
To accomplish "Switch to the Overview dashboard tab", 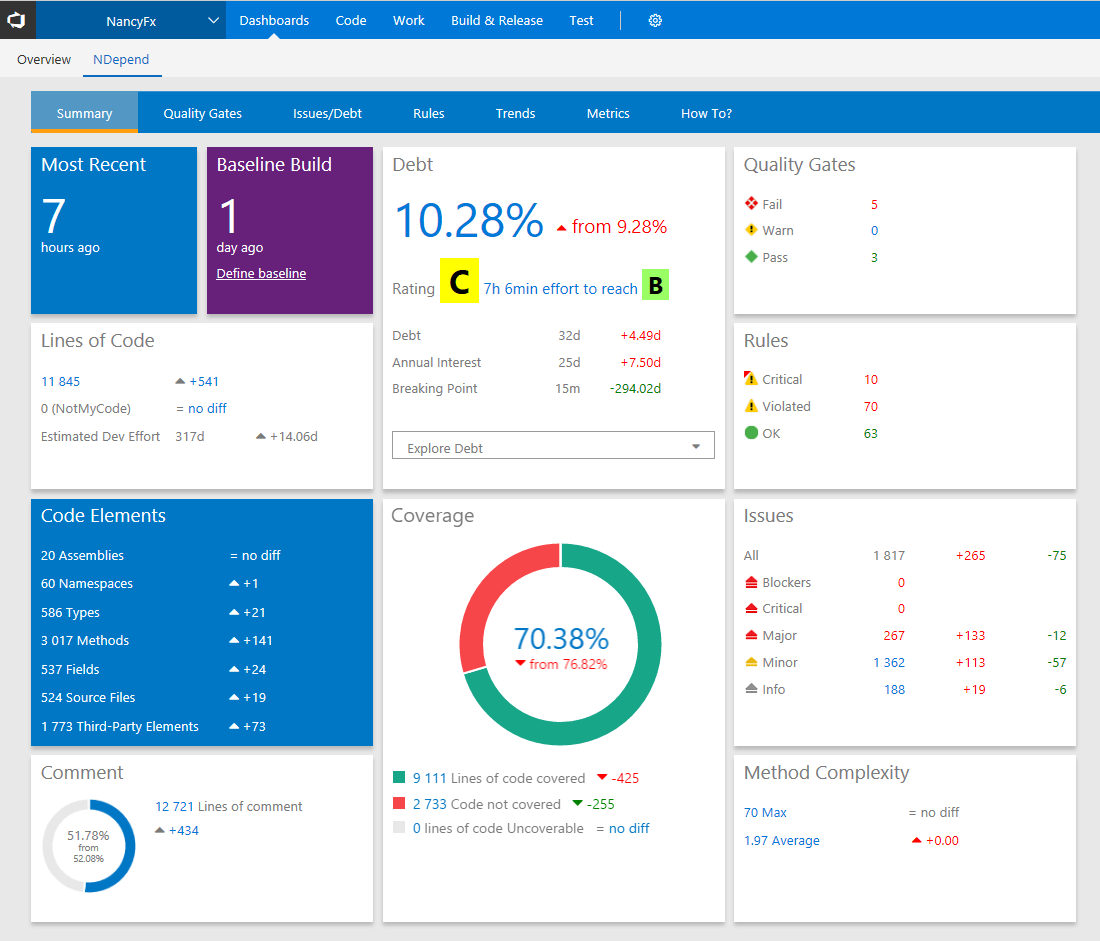I will (x=43, y=59).
